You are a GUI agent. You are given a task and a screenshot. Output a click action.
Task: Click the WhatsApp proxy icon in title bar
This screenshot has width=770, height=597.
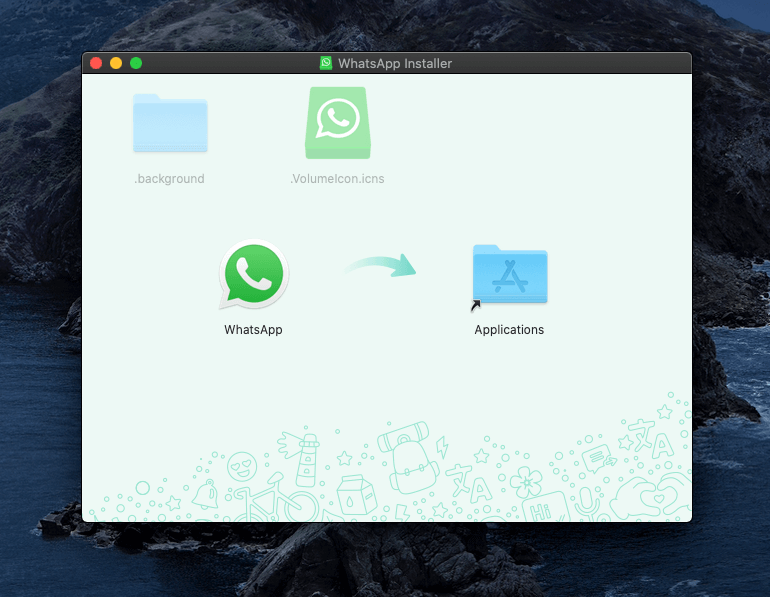(326, 63)
